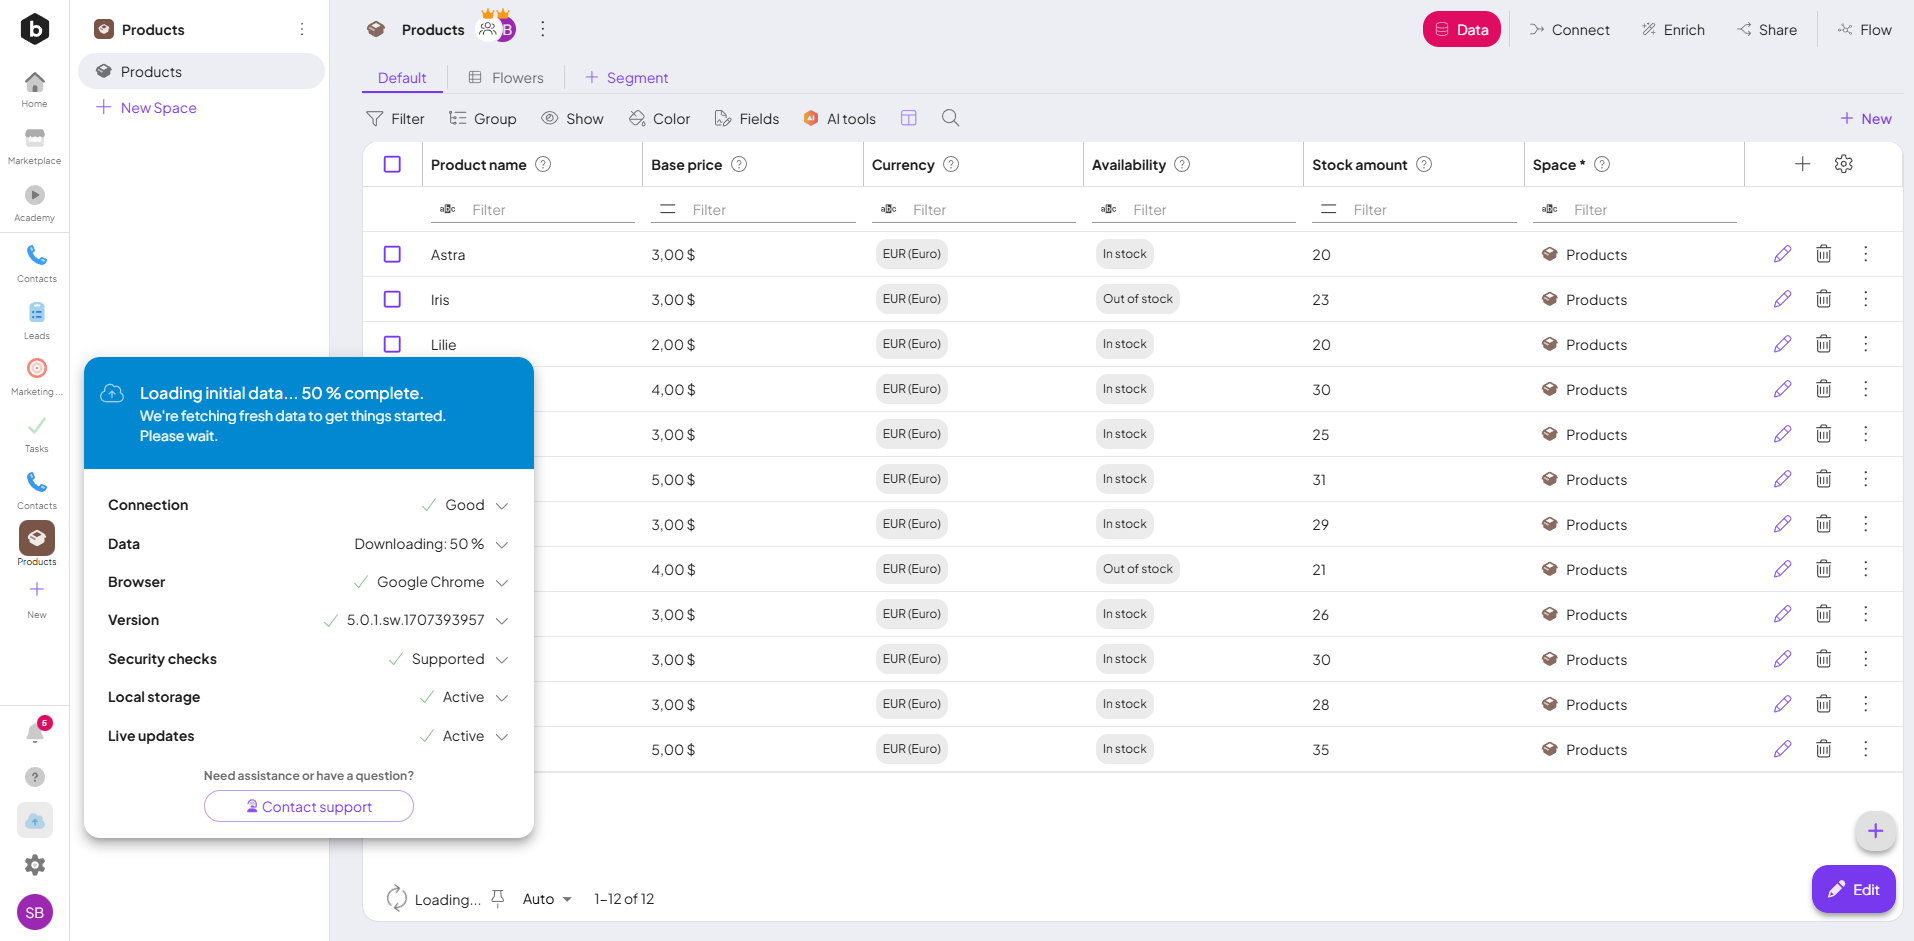Select the Astra row checkbox

(x=392, y=254)
